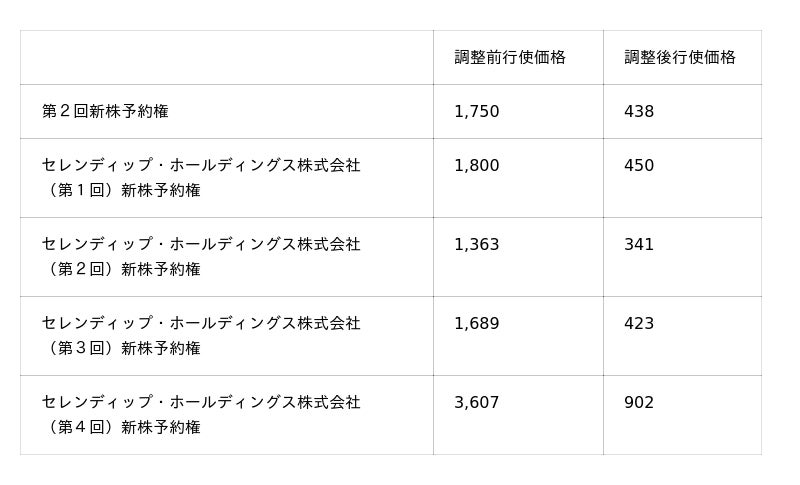Select the company name above （第４回）新株予約権
800x485 pixels.
(201, 403)
